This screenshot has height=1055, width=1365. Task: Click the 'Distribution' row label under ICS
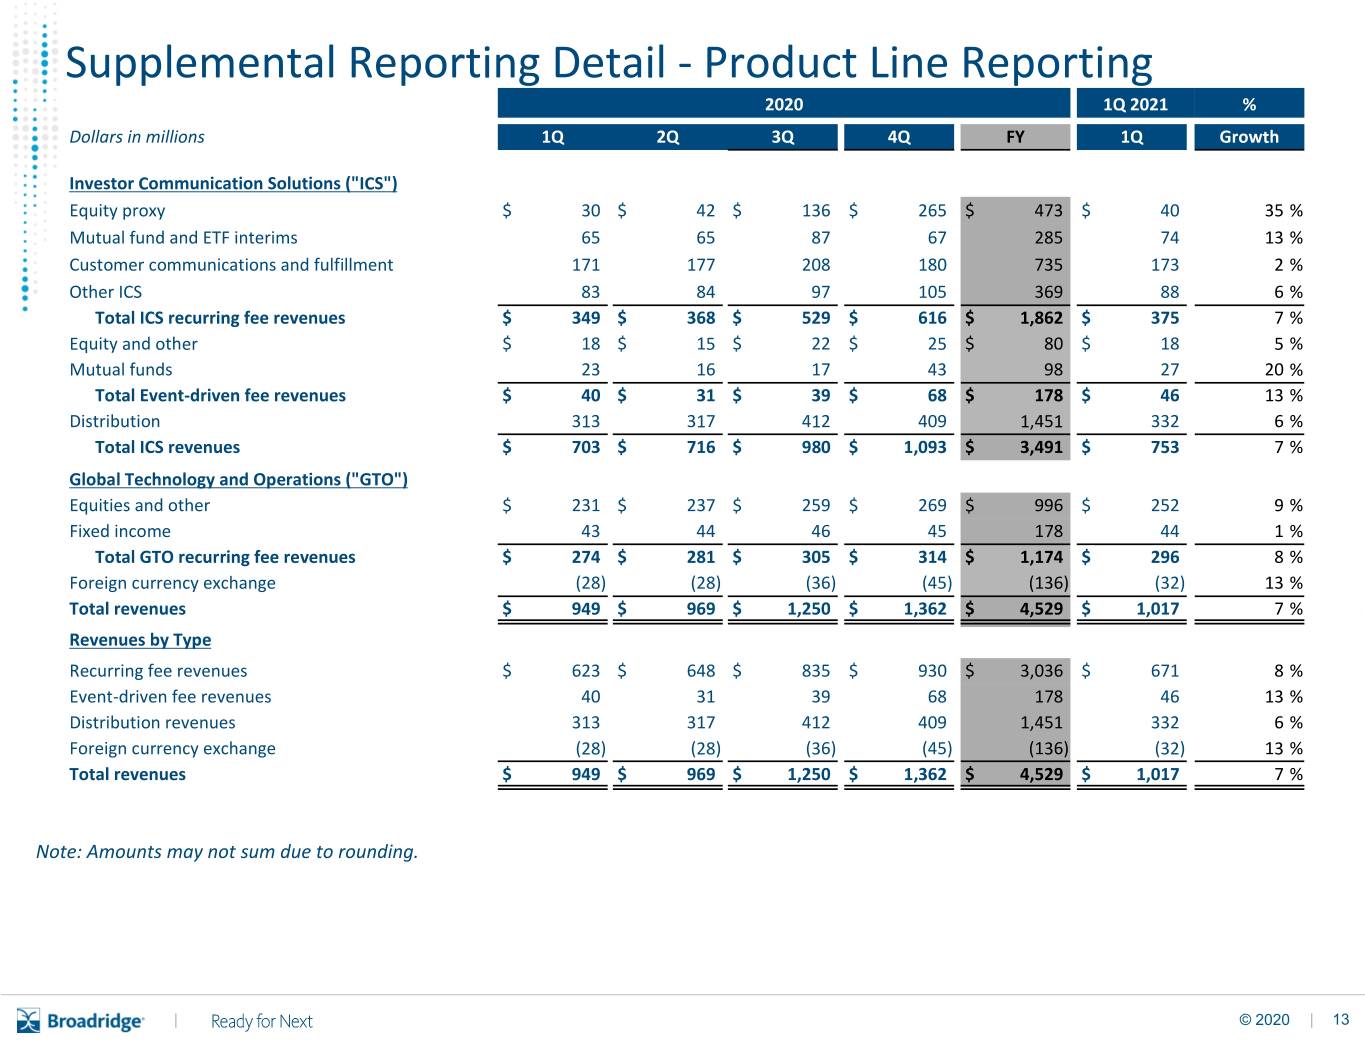click(114, 421)
